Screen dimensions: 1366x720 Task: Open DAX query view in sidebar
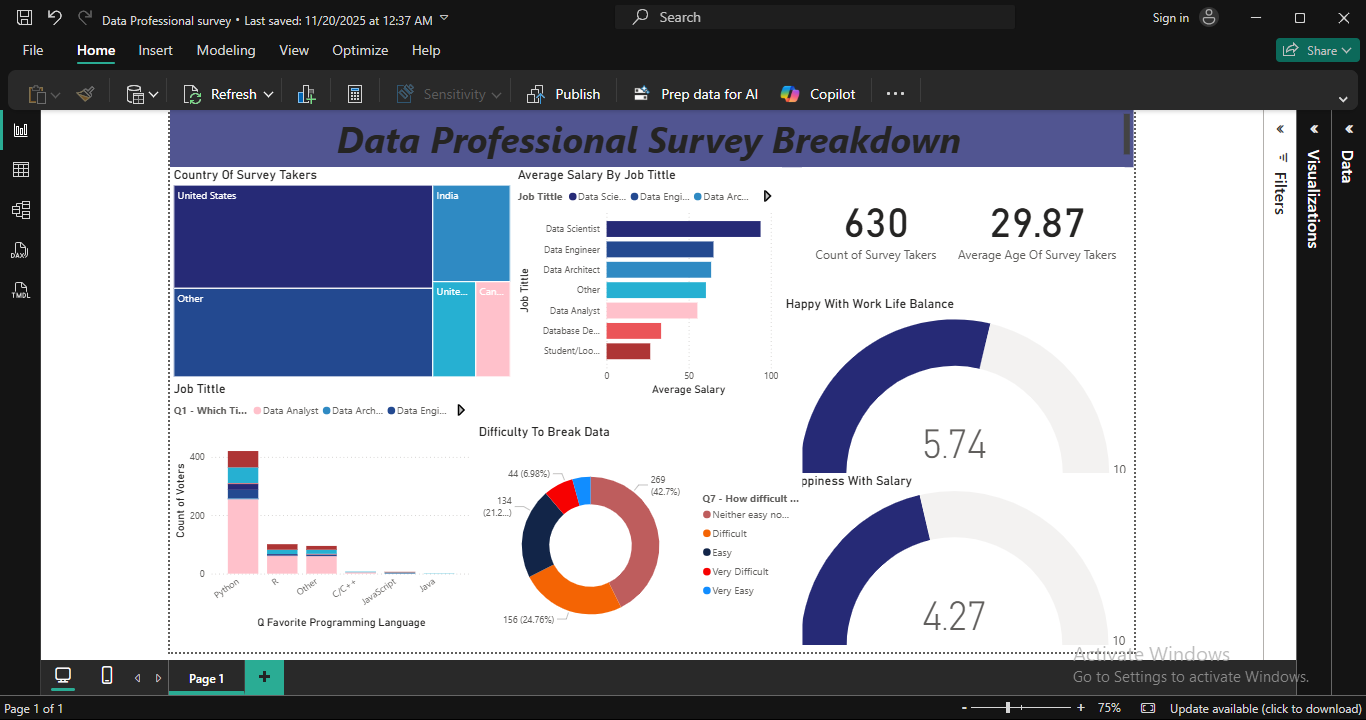click(21, 250)
